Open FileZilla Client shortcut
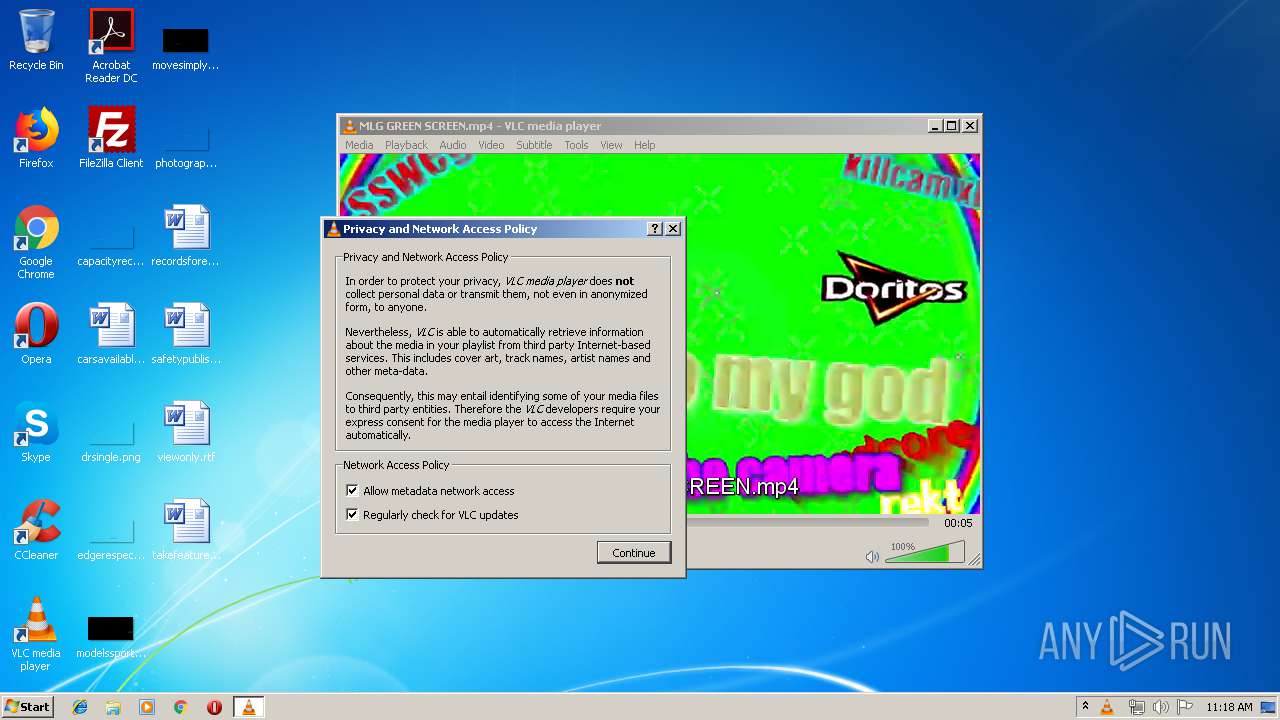Image resolution: width=1280 pixels, height=720 pixels. tap(111, 138)
